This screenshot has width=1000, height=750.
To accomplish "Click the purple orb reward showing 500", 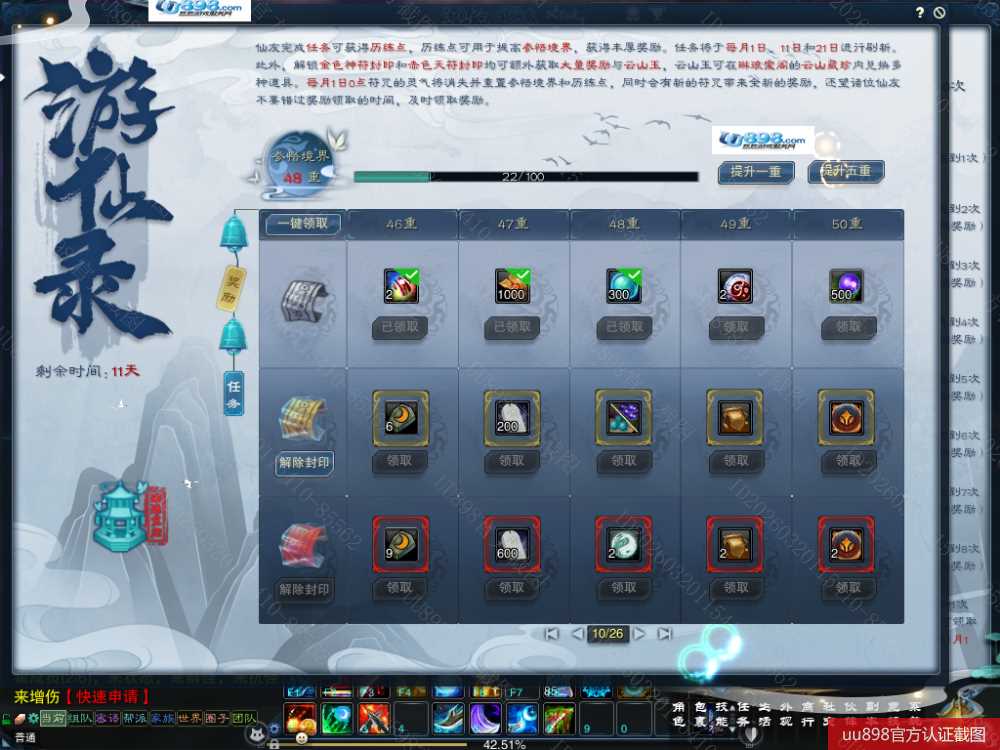I will [848, 286].
